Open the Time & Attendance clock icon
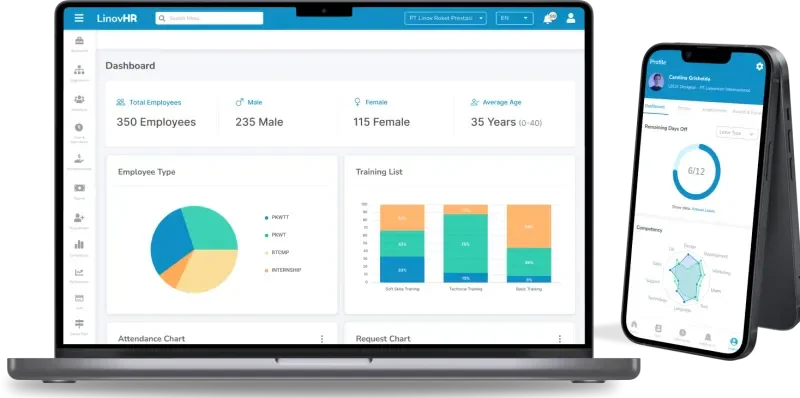Screen dimensions: 800x398 79,128
